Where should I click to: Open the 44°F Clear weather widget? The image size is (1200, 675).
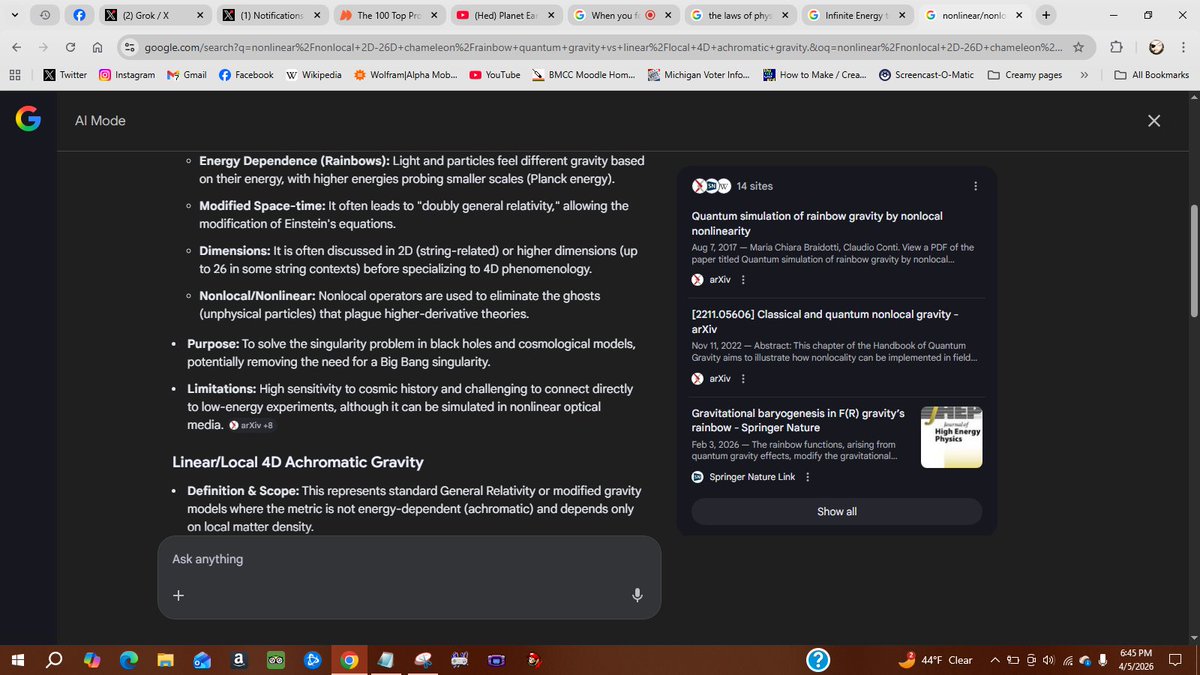pos(937,660)
